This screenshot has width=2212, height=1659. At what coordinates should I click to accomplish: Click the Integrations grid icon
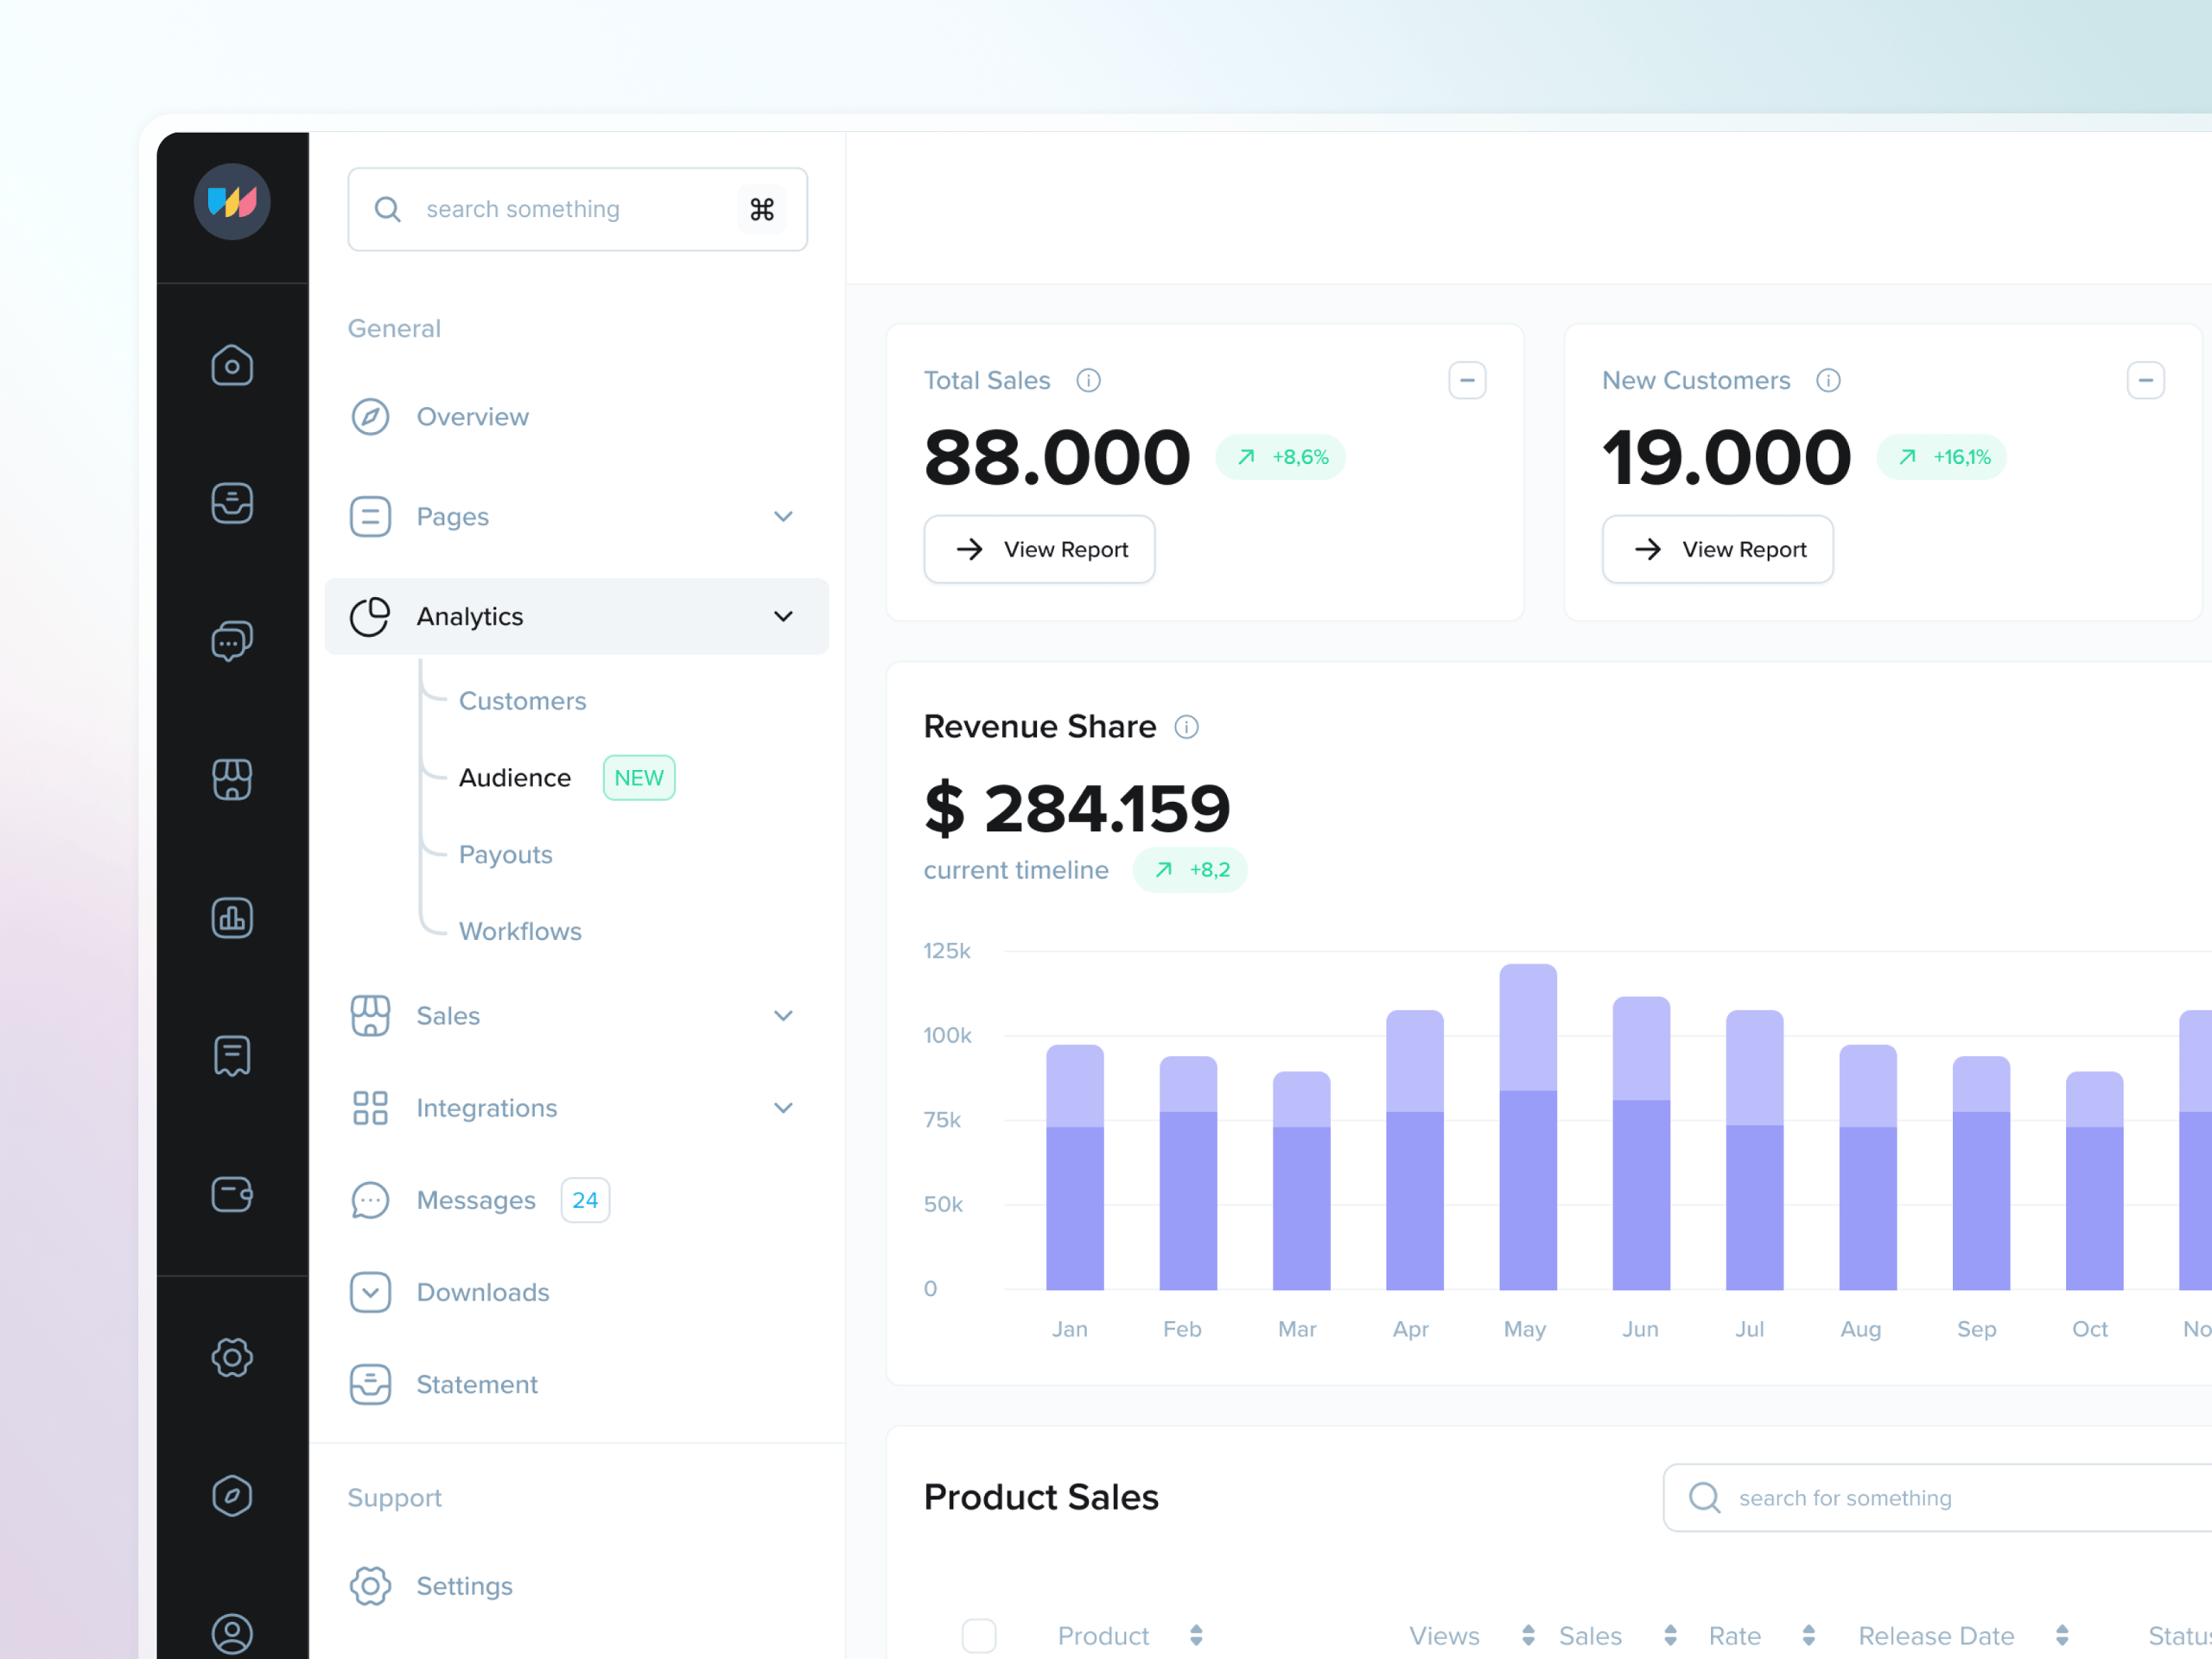[370, 1108]
